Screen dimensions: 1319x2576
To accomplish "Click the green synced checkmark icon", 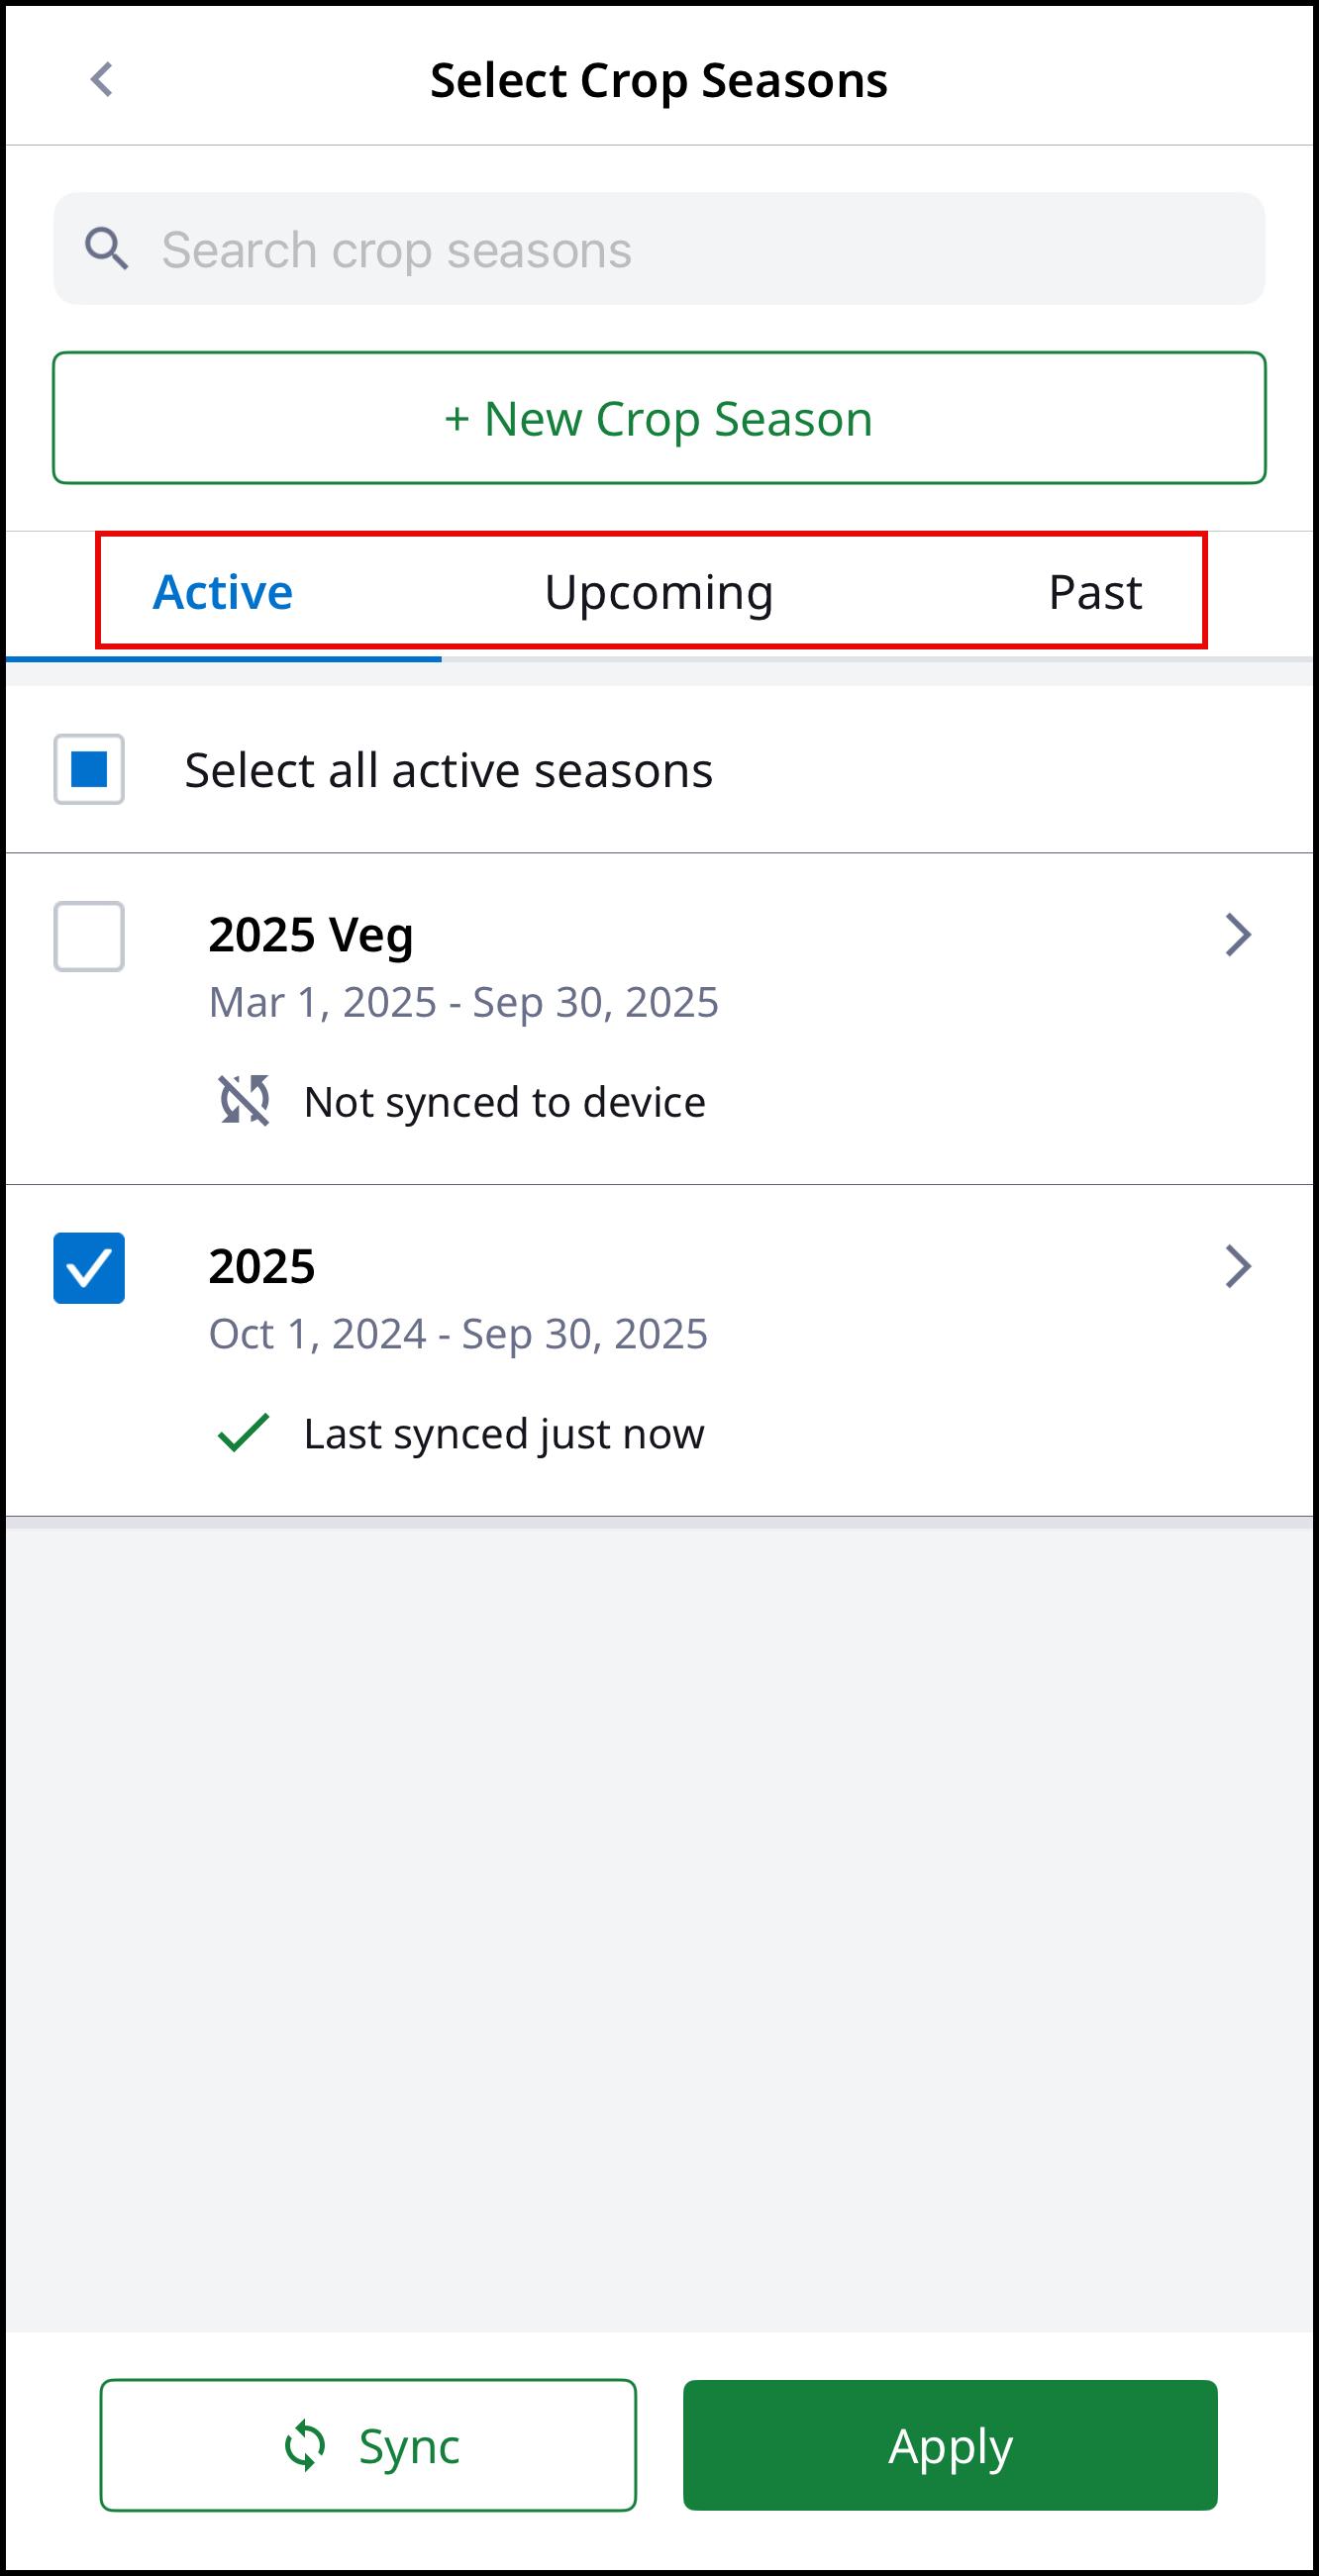I will coord(243,1432).
